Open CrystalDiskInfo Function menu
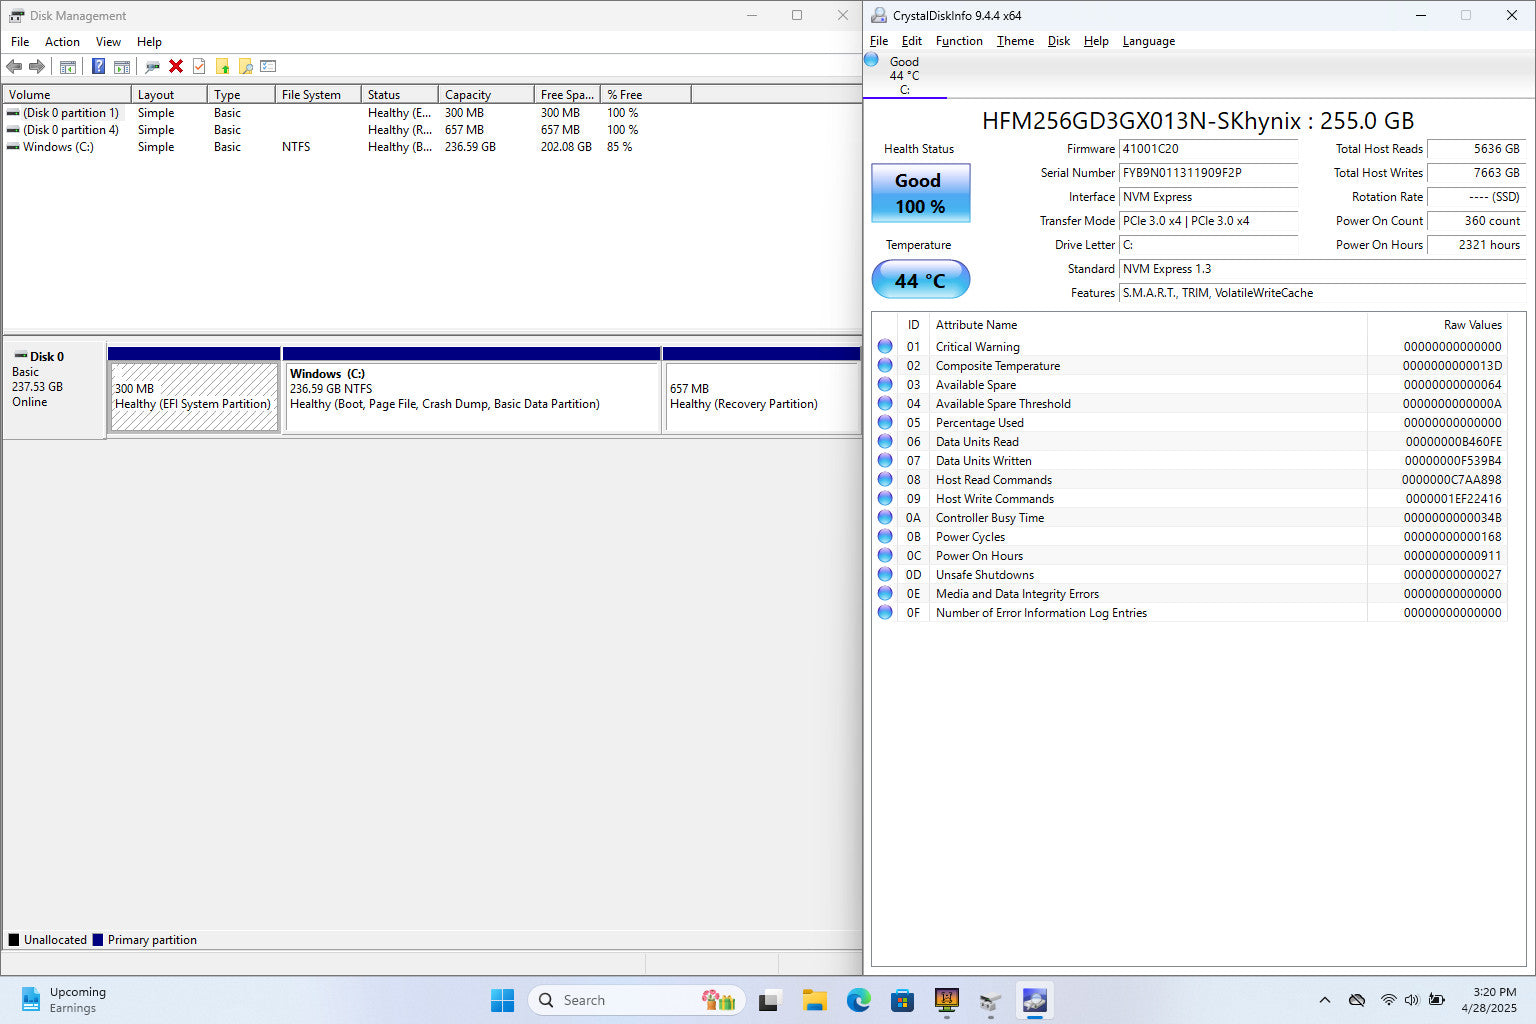The image size is (1536, 1024). [959, 41]
